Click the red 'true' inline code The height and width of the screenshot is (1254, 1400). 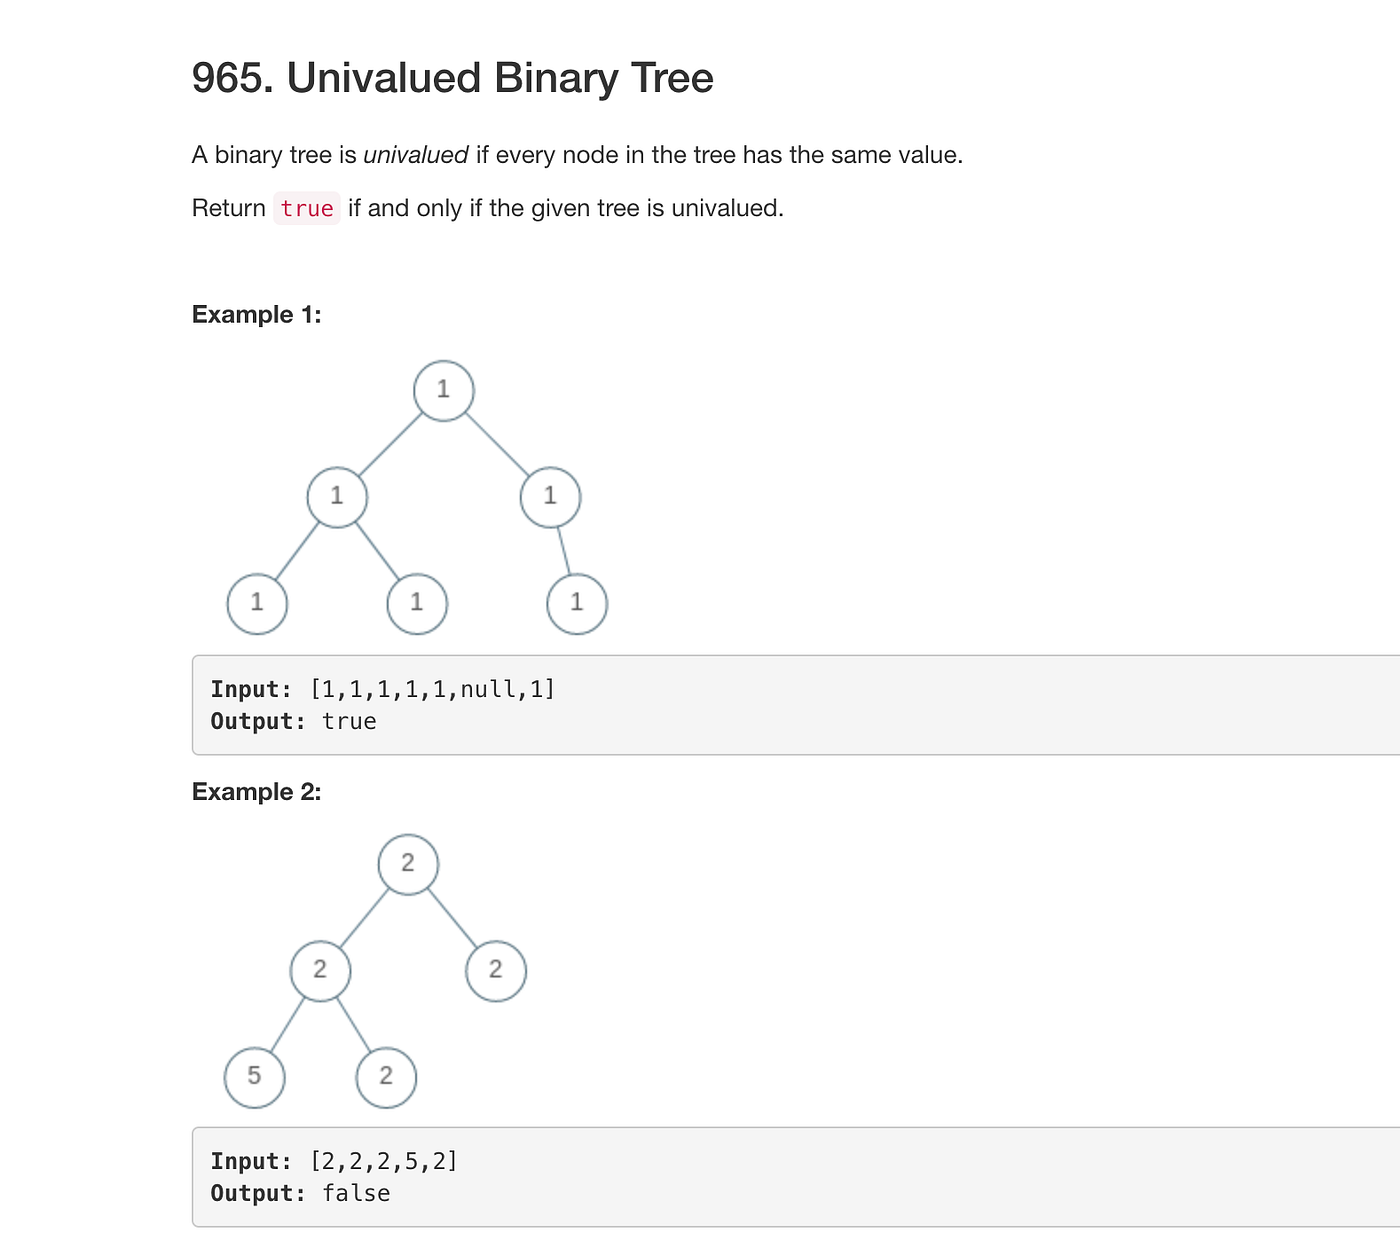coord(307,209)
